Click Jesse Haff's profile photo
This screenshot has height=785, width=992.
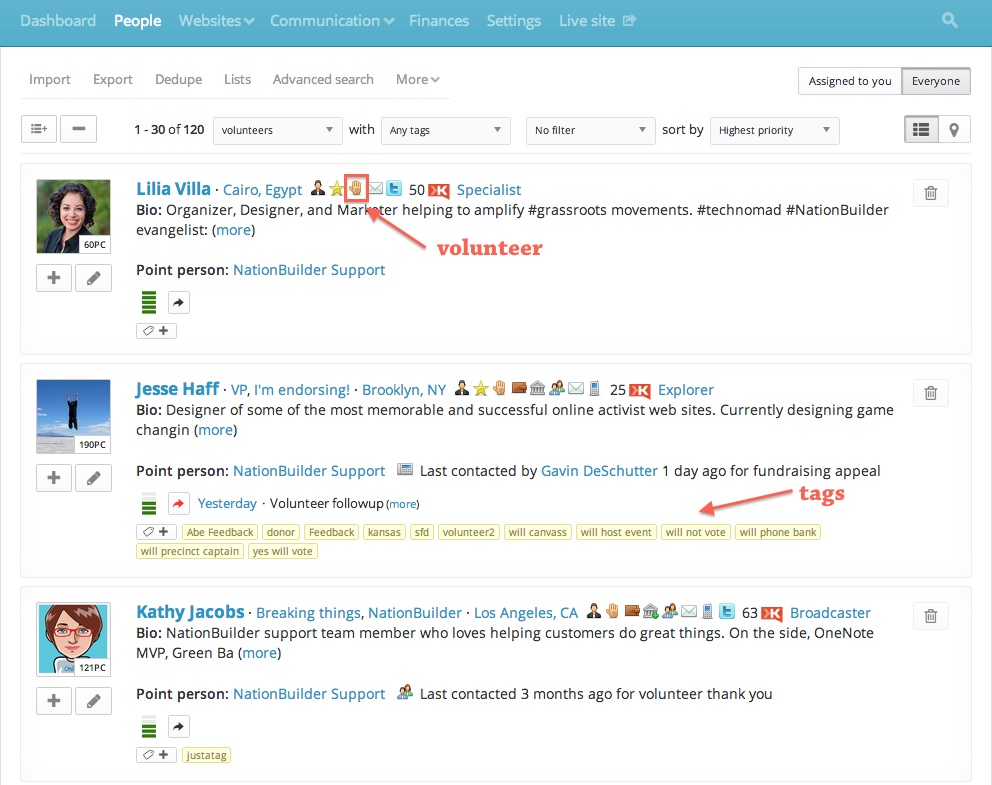tap(73, 416)
